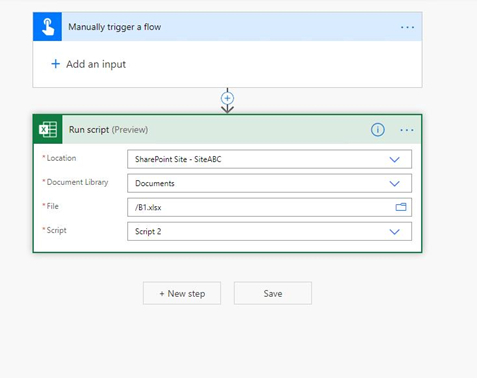This screenshot has width=477, height=378.
Task: Open the file picker folder icon
Action: (401, 207)
